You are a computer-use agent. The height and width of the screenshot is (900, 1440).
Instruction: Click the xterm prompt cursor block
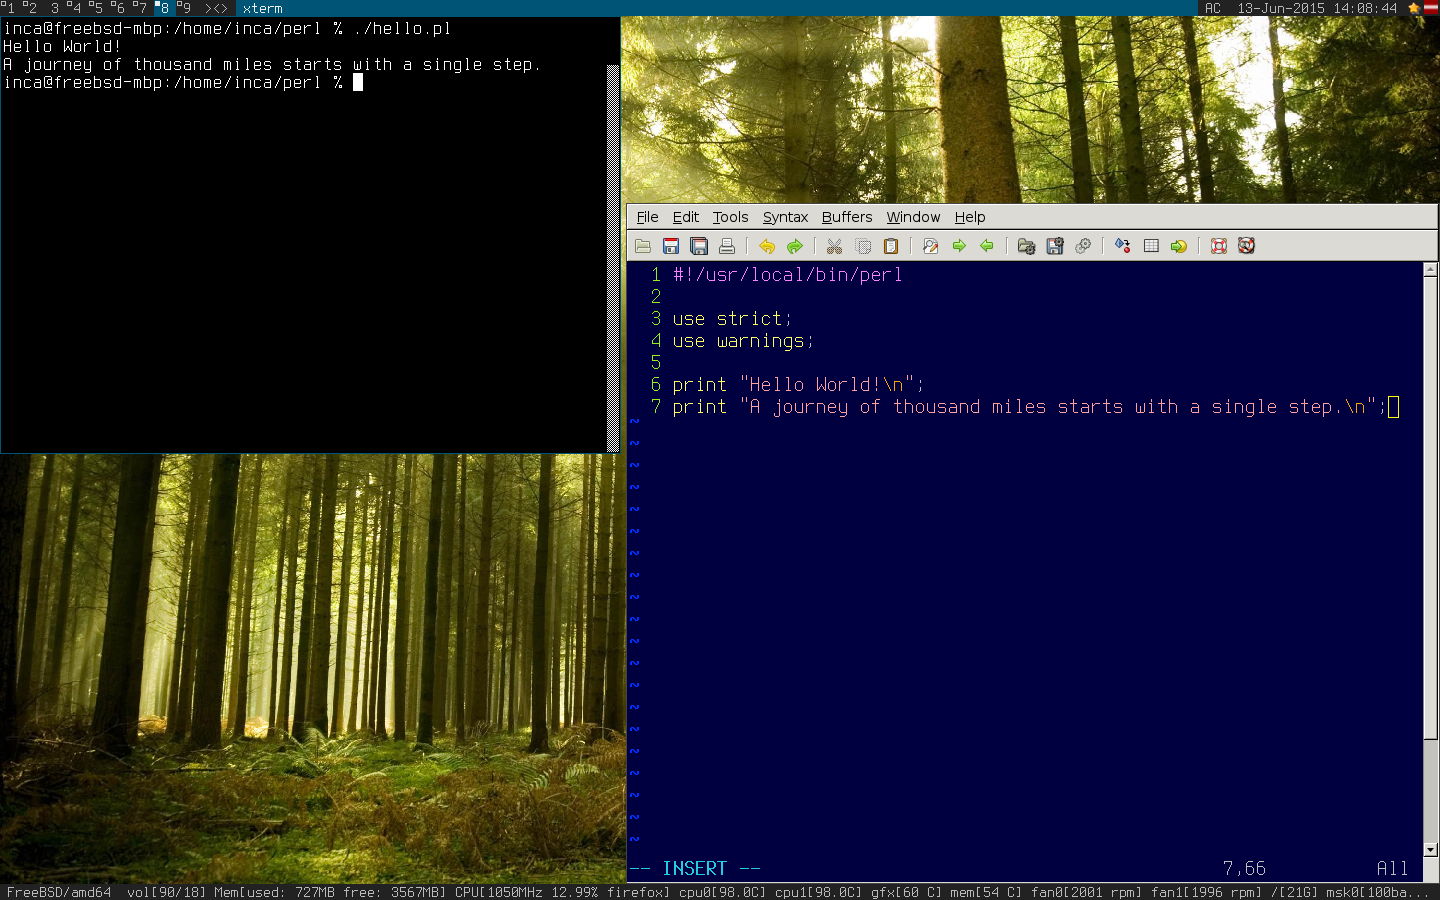click(x=358, y=82)
